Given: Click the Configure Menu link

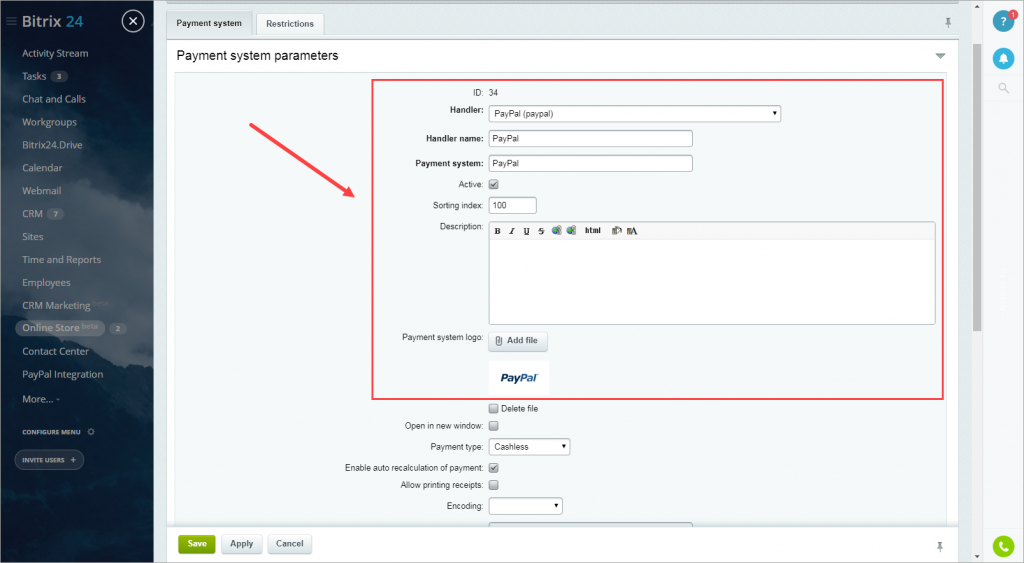Looking at the screenshot, I should (x=51, y=432).
